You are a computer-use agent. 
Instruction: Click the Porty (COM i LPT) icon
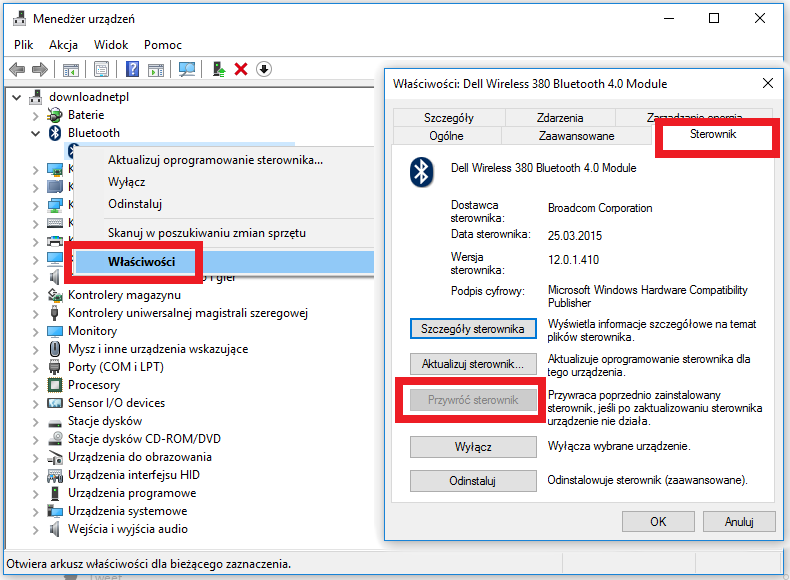point(54,367)
